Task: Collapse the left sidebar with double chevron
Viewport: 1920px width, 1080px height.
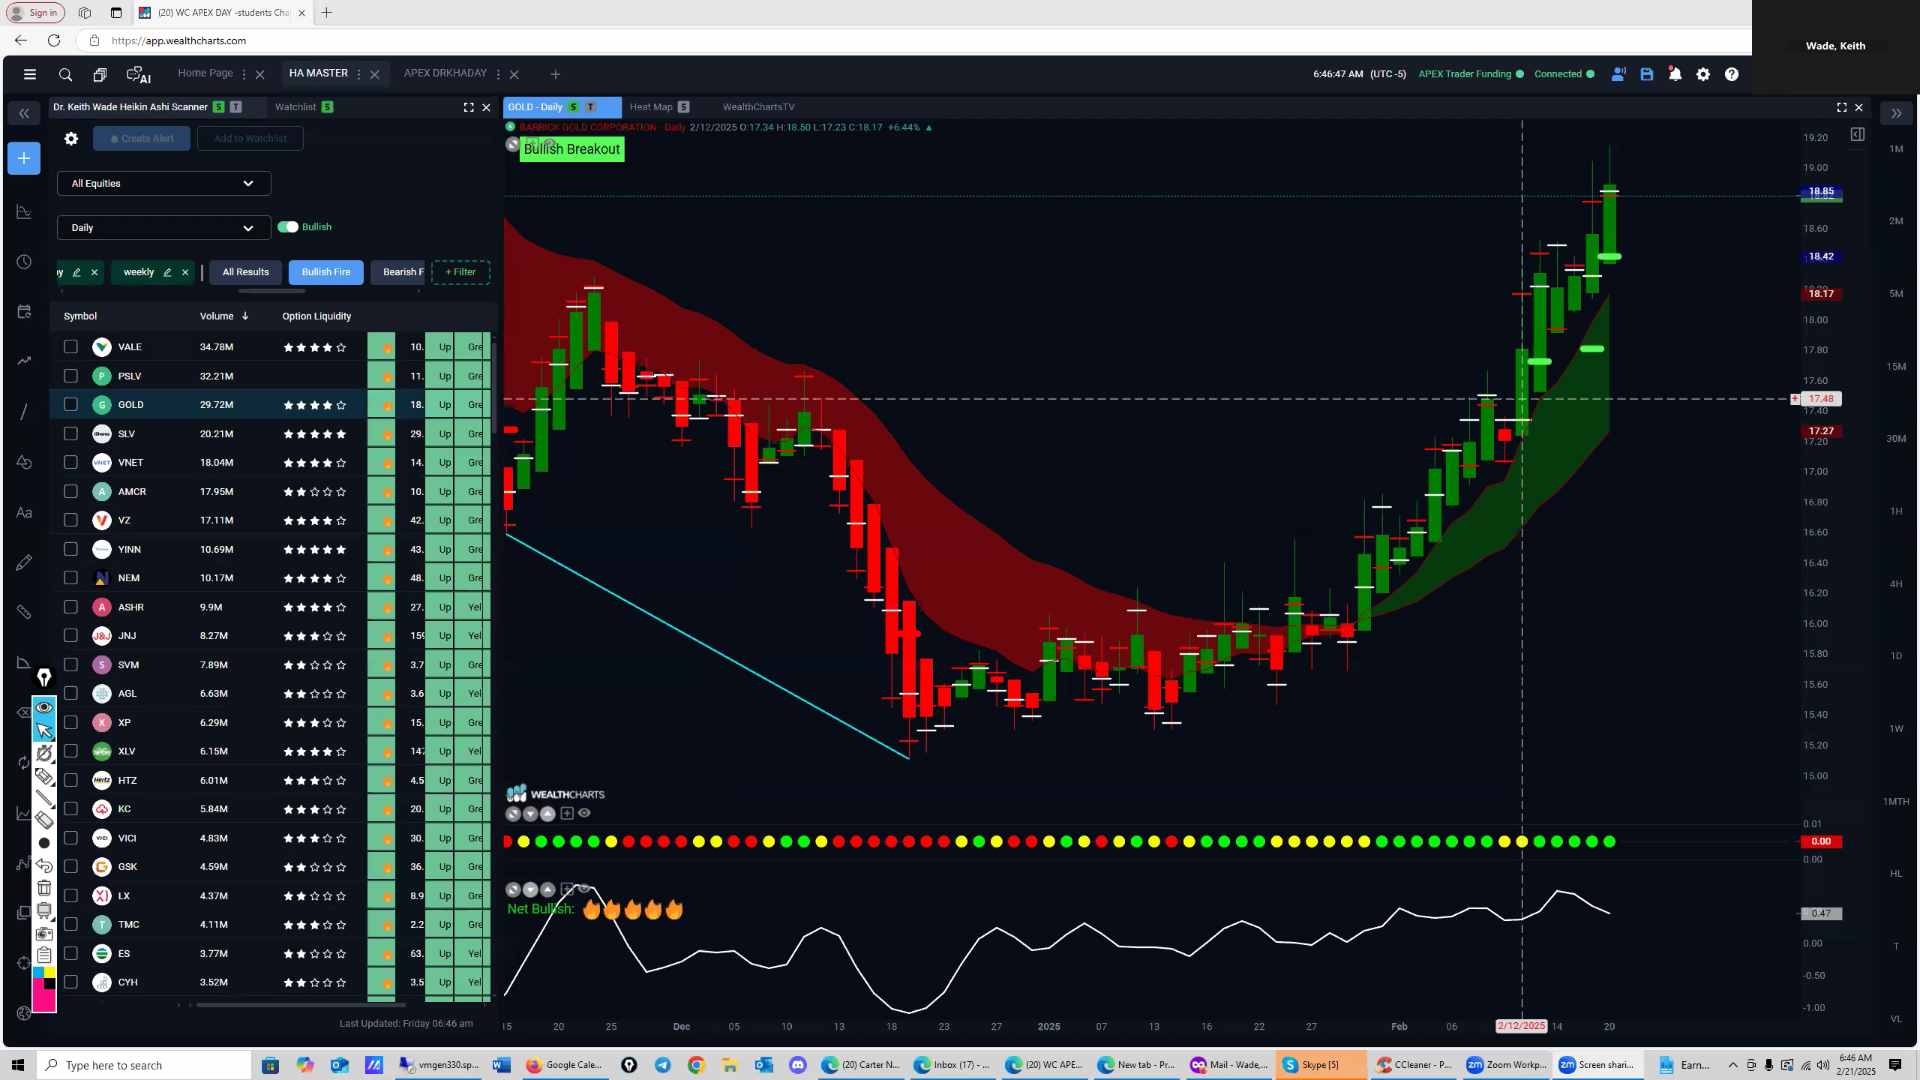Action: click(x=24, y=113)
